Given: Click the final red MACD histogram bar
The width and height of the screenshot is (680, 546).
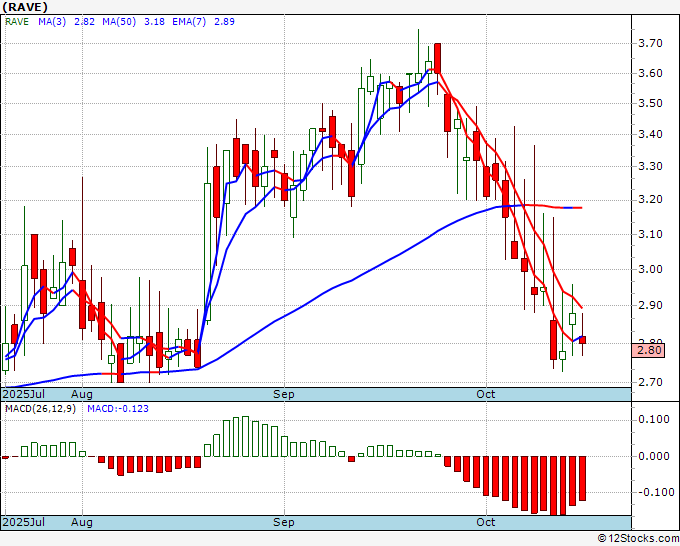Looking at the screenshot, I should click(582, 478).
